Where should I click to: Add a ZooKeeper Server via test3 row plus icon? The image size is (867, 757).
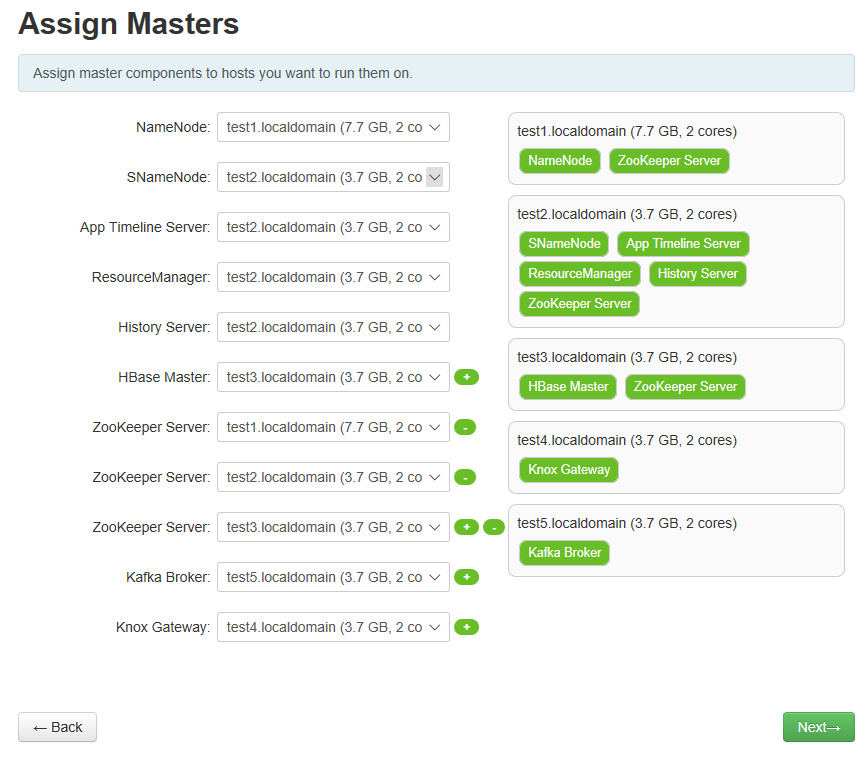click(466, 527)
